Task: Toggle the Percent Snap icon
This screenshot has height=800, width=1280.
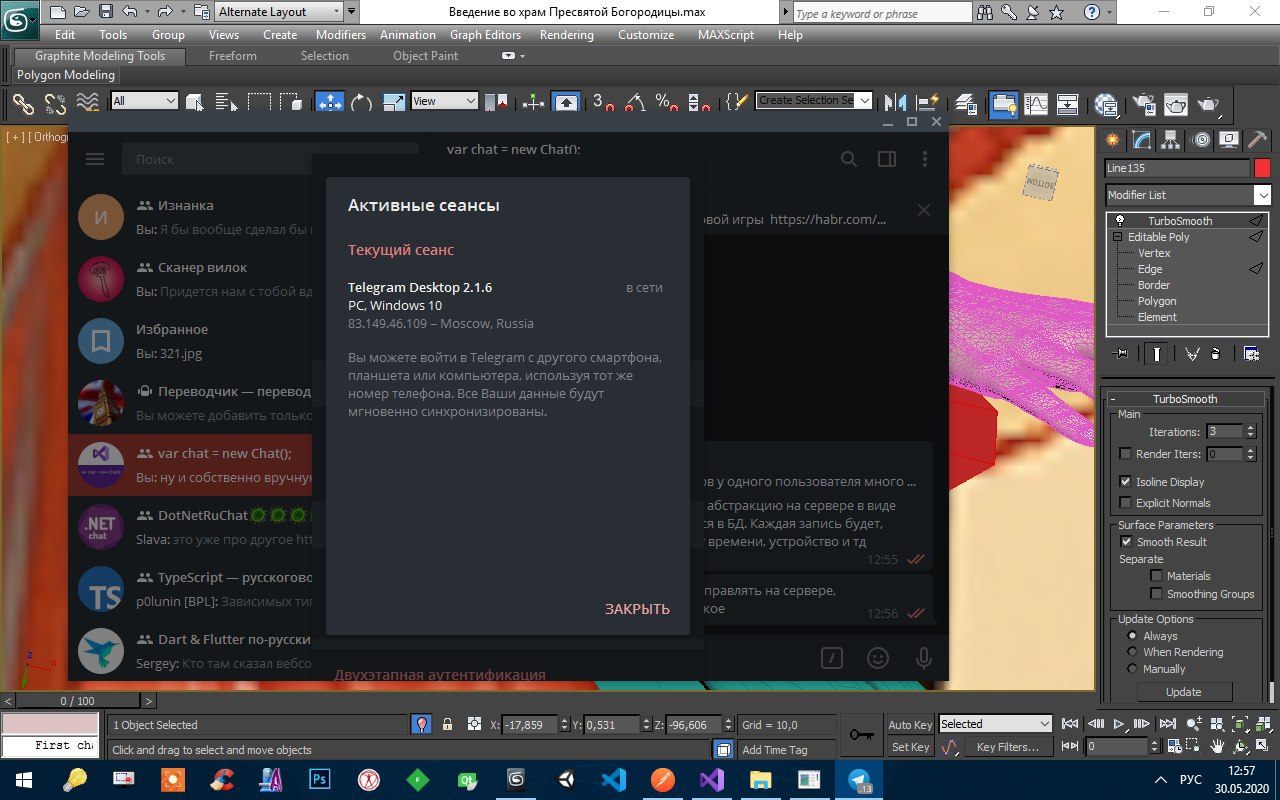Action: point(667,102)
